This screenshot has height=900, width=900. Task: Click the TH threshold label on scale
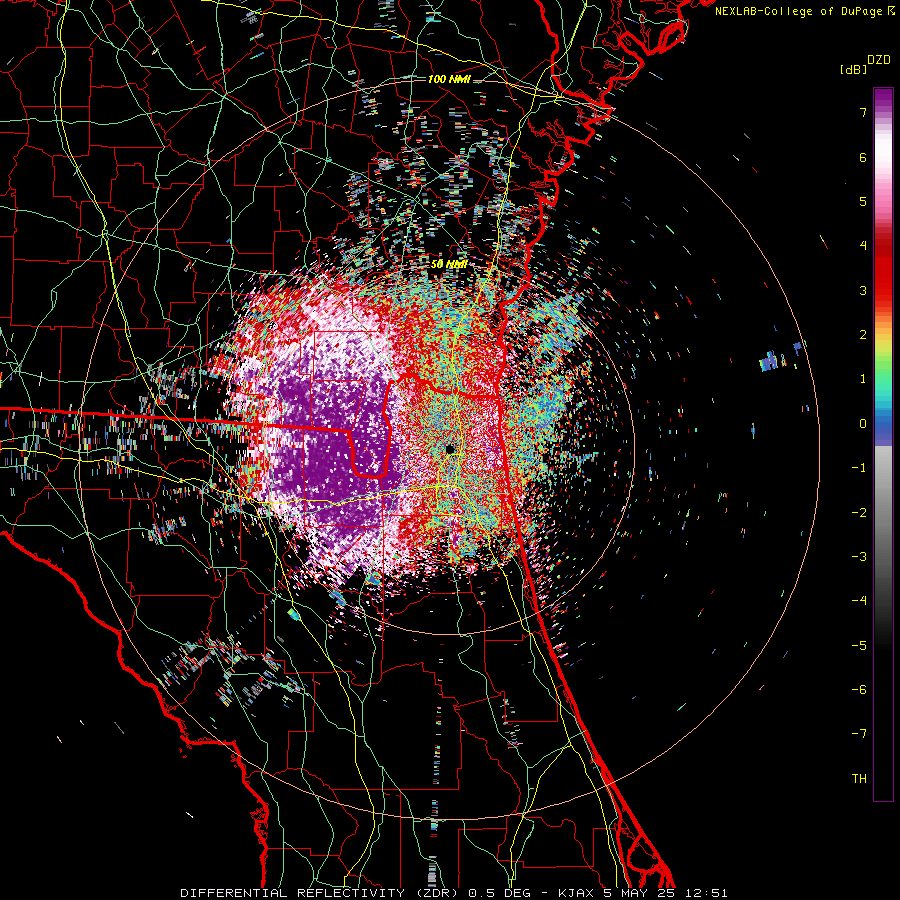[x=859, y=779]
